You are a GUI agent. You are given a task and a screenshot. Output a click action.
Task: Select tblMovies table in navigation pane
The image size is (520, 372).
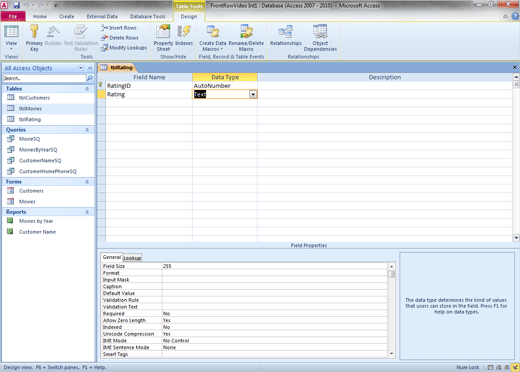coord(30,108)
